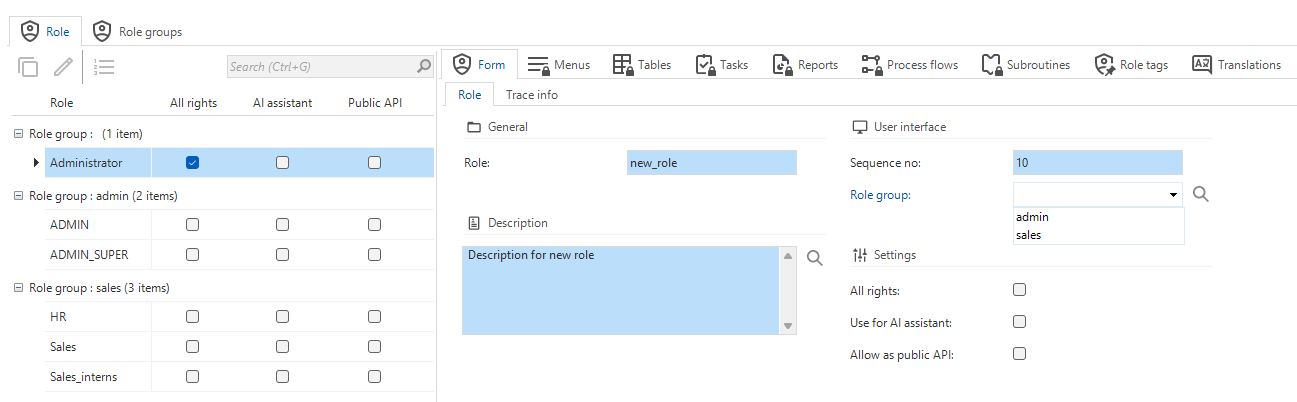Viewport: 1297px width, 402px height.
Task: Open the Form tab
Action: pos(479,65)
